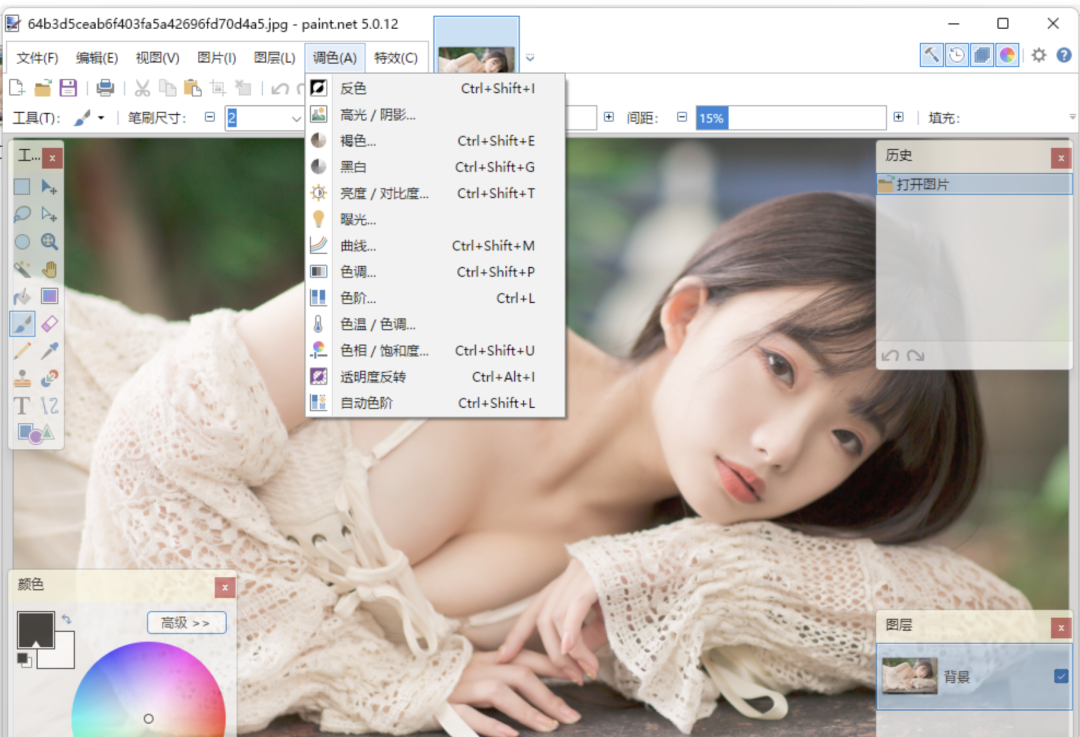Select the Magic Wand tool
This screenshot has width=1080, height=737.
(22, 269)
